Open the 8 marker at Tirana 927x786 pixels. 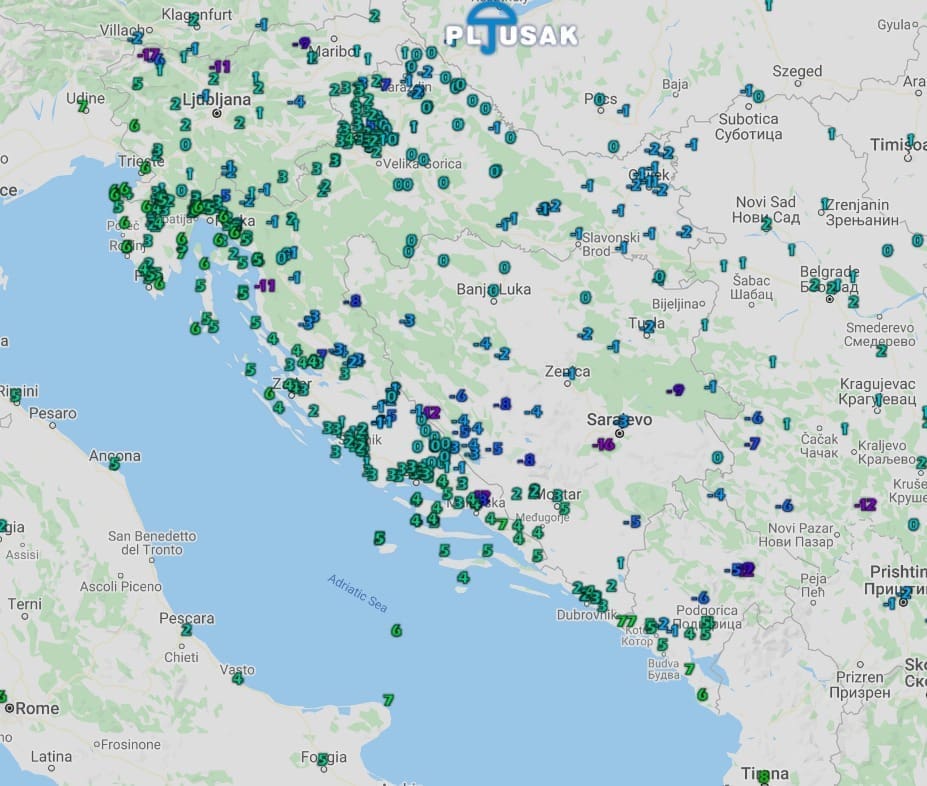[x=764, y=776]
